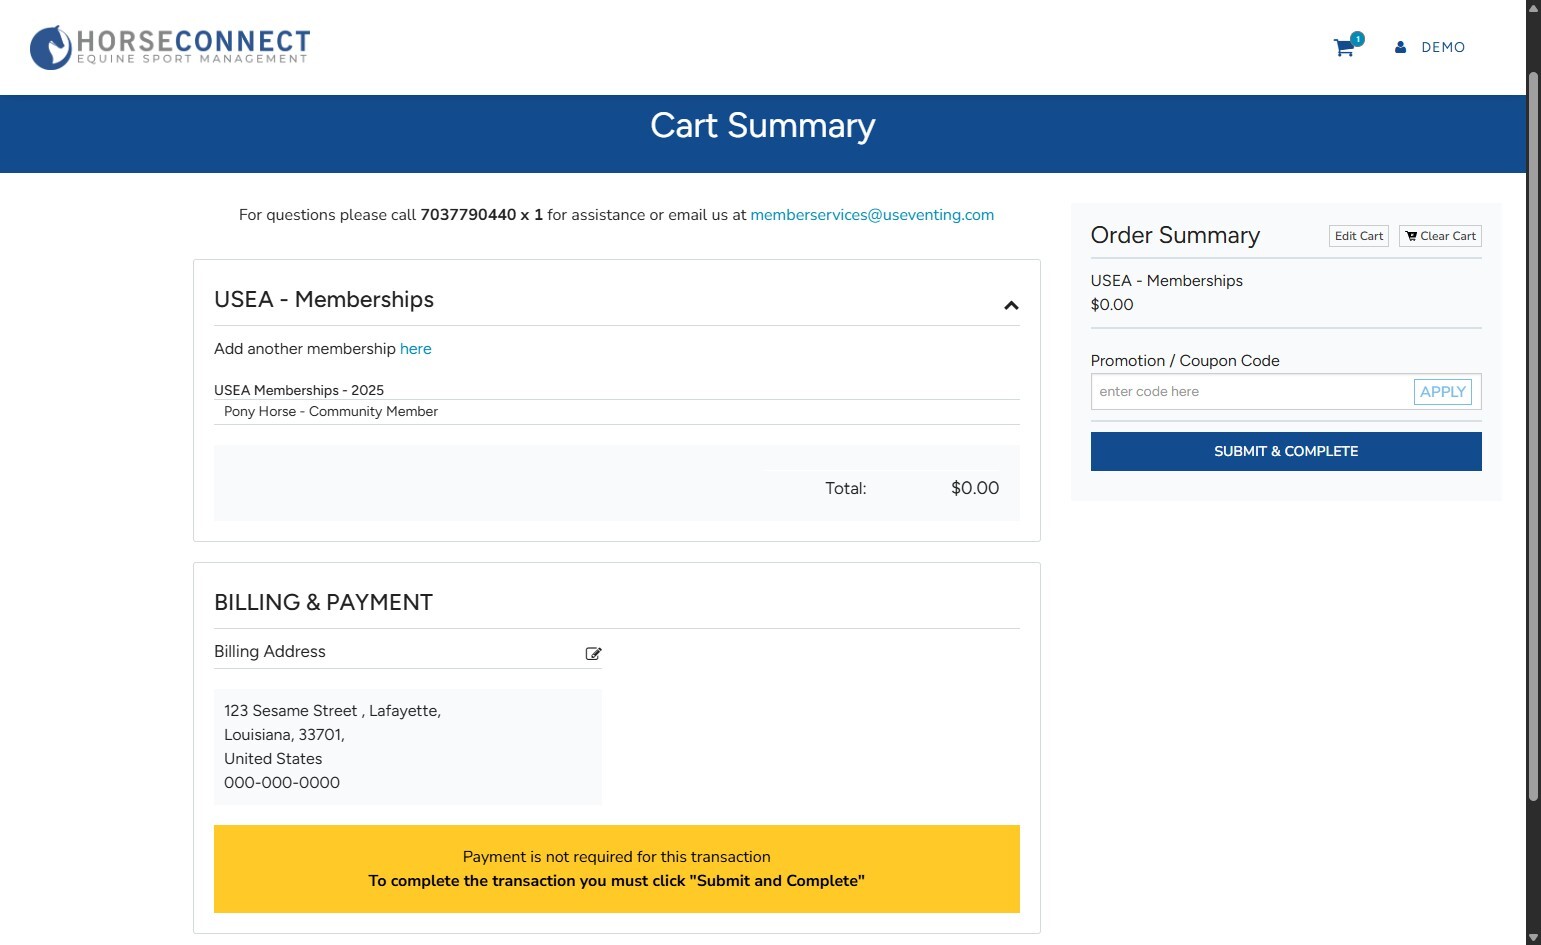
Task: Collapse the USEA - Memberships section chevron
Action: pyautogui.click(x=1011, y=305)
